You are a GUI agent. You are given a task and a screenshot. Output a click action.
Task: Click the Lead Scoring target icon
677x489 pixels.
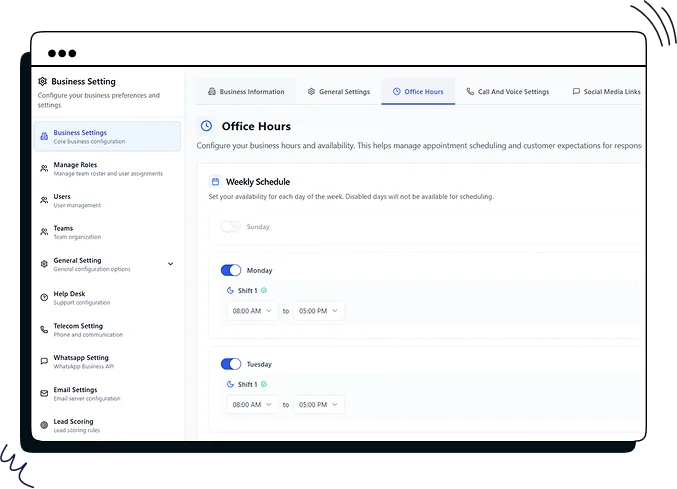(44, 425)
